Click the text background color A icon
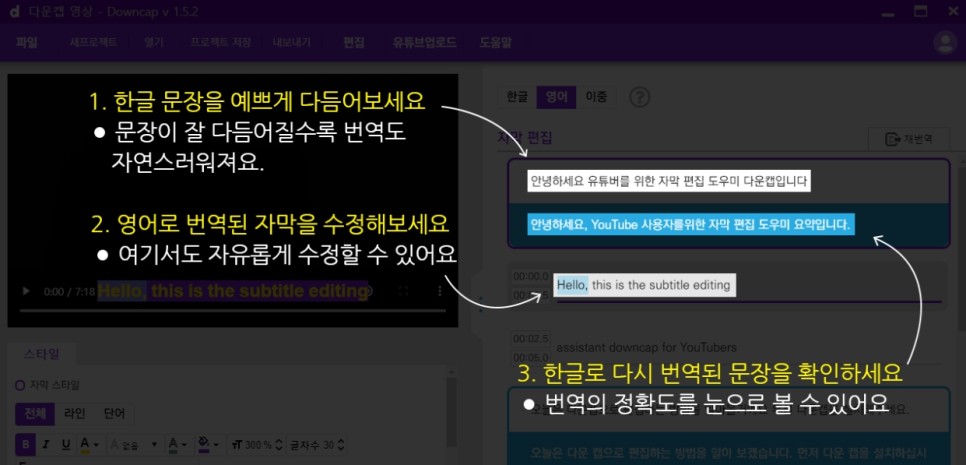Image resolution: width=966 pixels, height=465 pixels. coord(174,444)
